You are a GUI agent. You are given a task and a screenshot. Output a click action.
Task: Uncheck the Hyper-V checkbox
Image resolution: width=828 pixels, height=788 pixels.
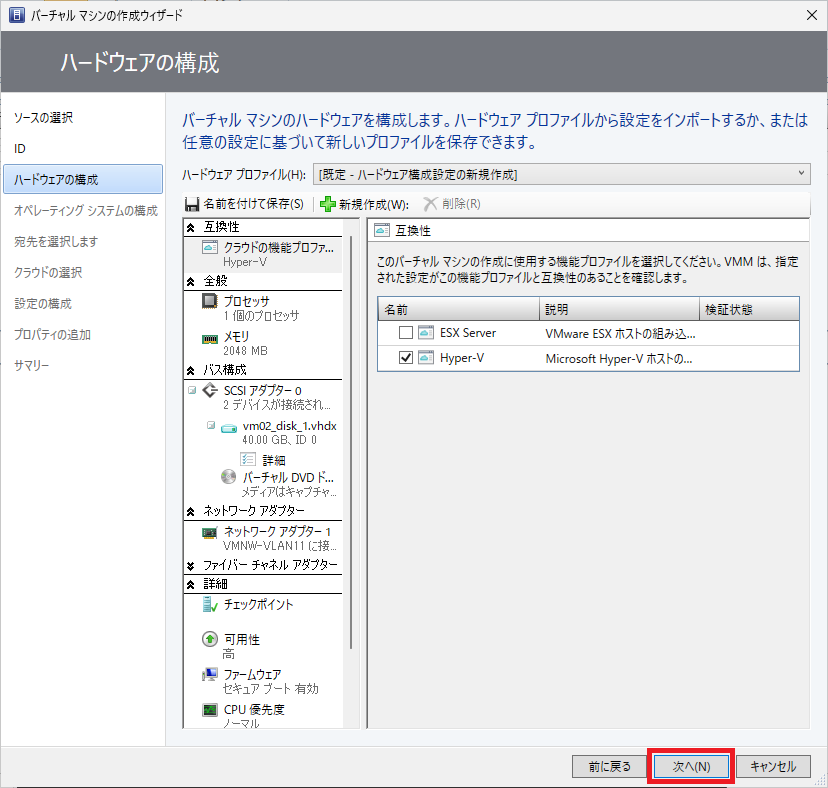click(406, 358)
